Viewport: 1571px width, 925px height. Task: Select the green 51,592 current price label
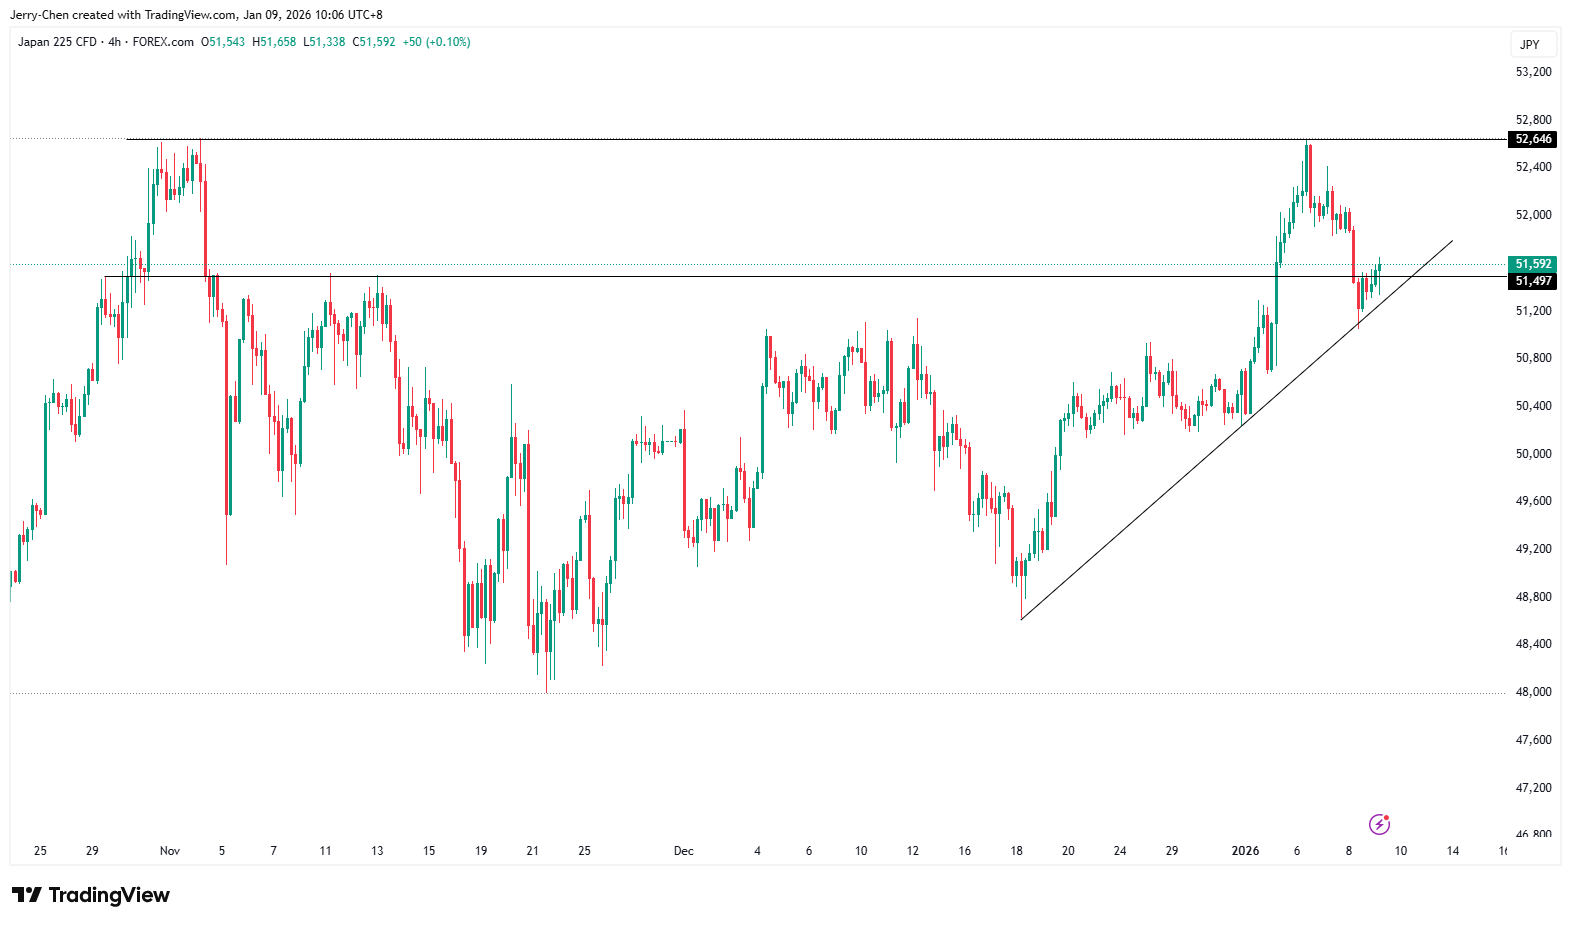tap(1533, 264)
